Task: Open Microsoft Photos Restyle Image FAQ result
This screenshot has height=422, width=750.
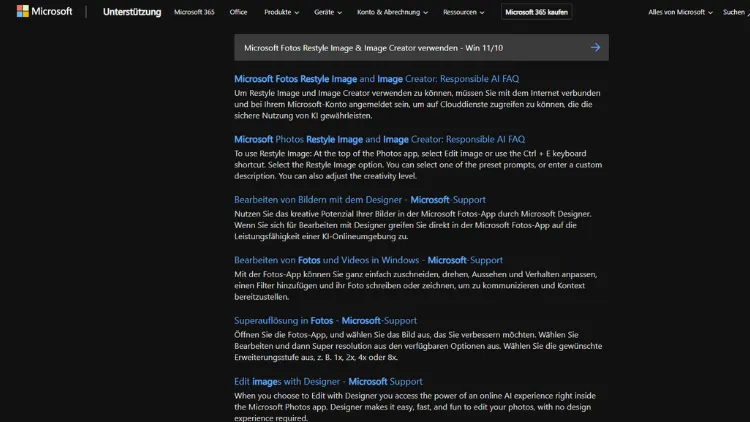Action: pos(379,139)
